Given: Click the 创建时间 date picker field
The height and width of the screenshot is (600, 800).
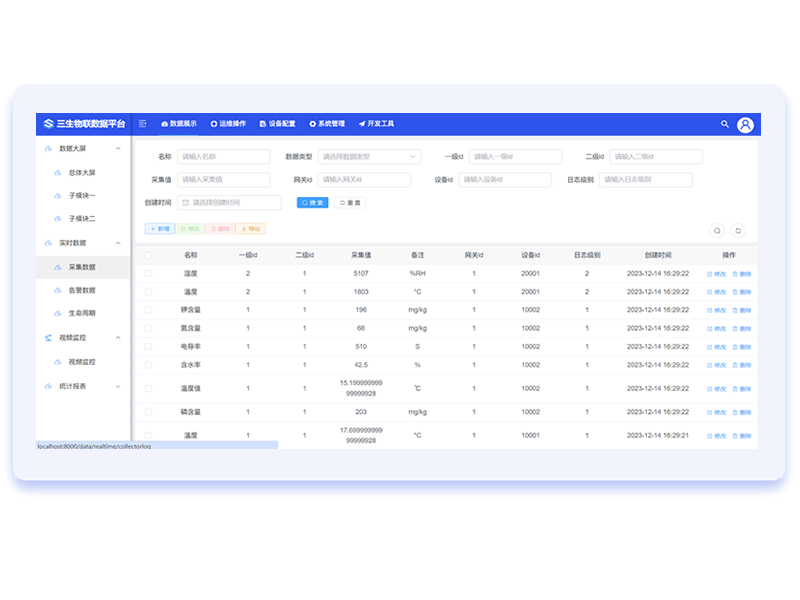Looking at the screenshot, I should point(229,203).
